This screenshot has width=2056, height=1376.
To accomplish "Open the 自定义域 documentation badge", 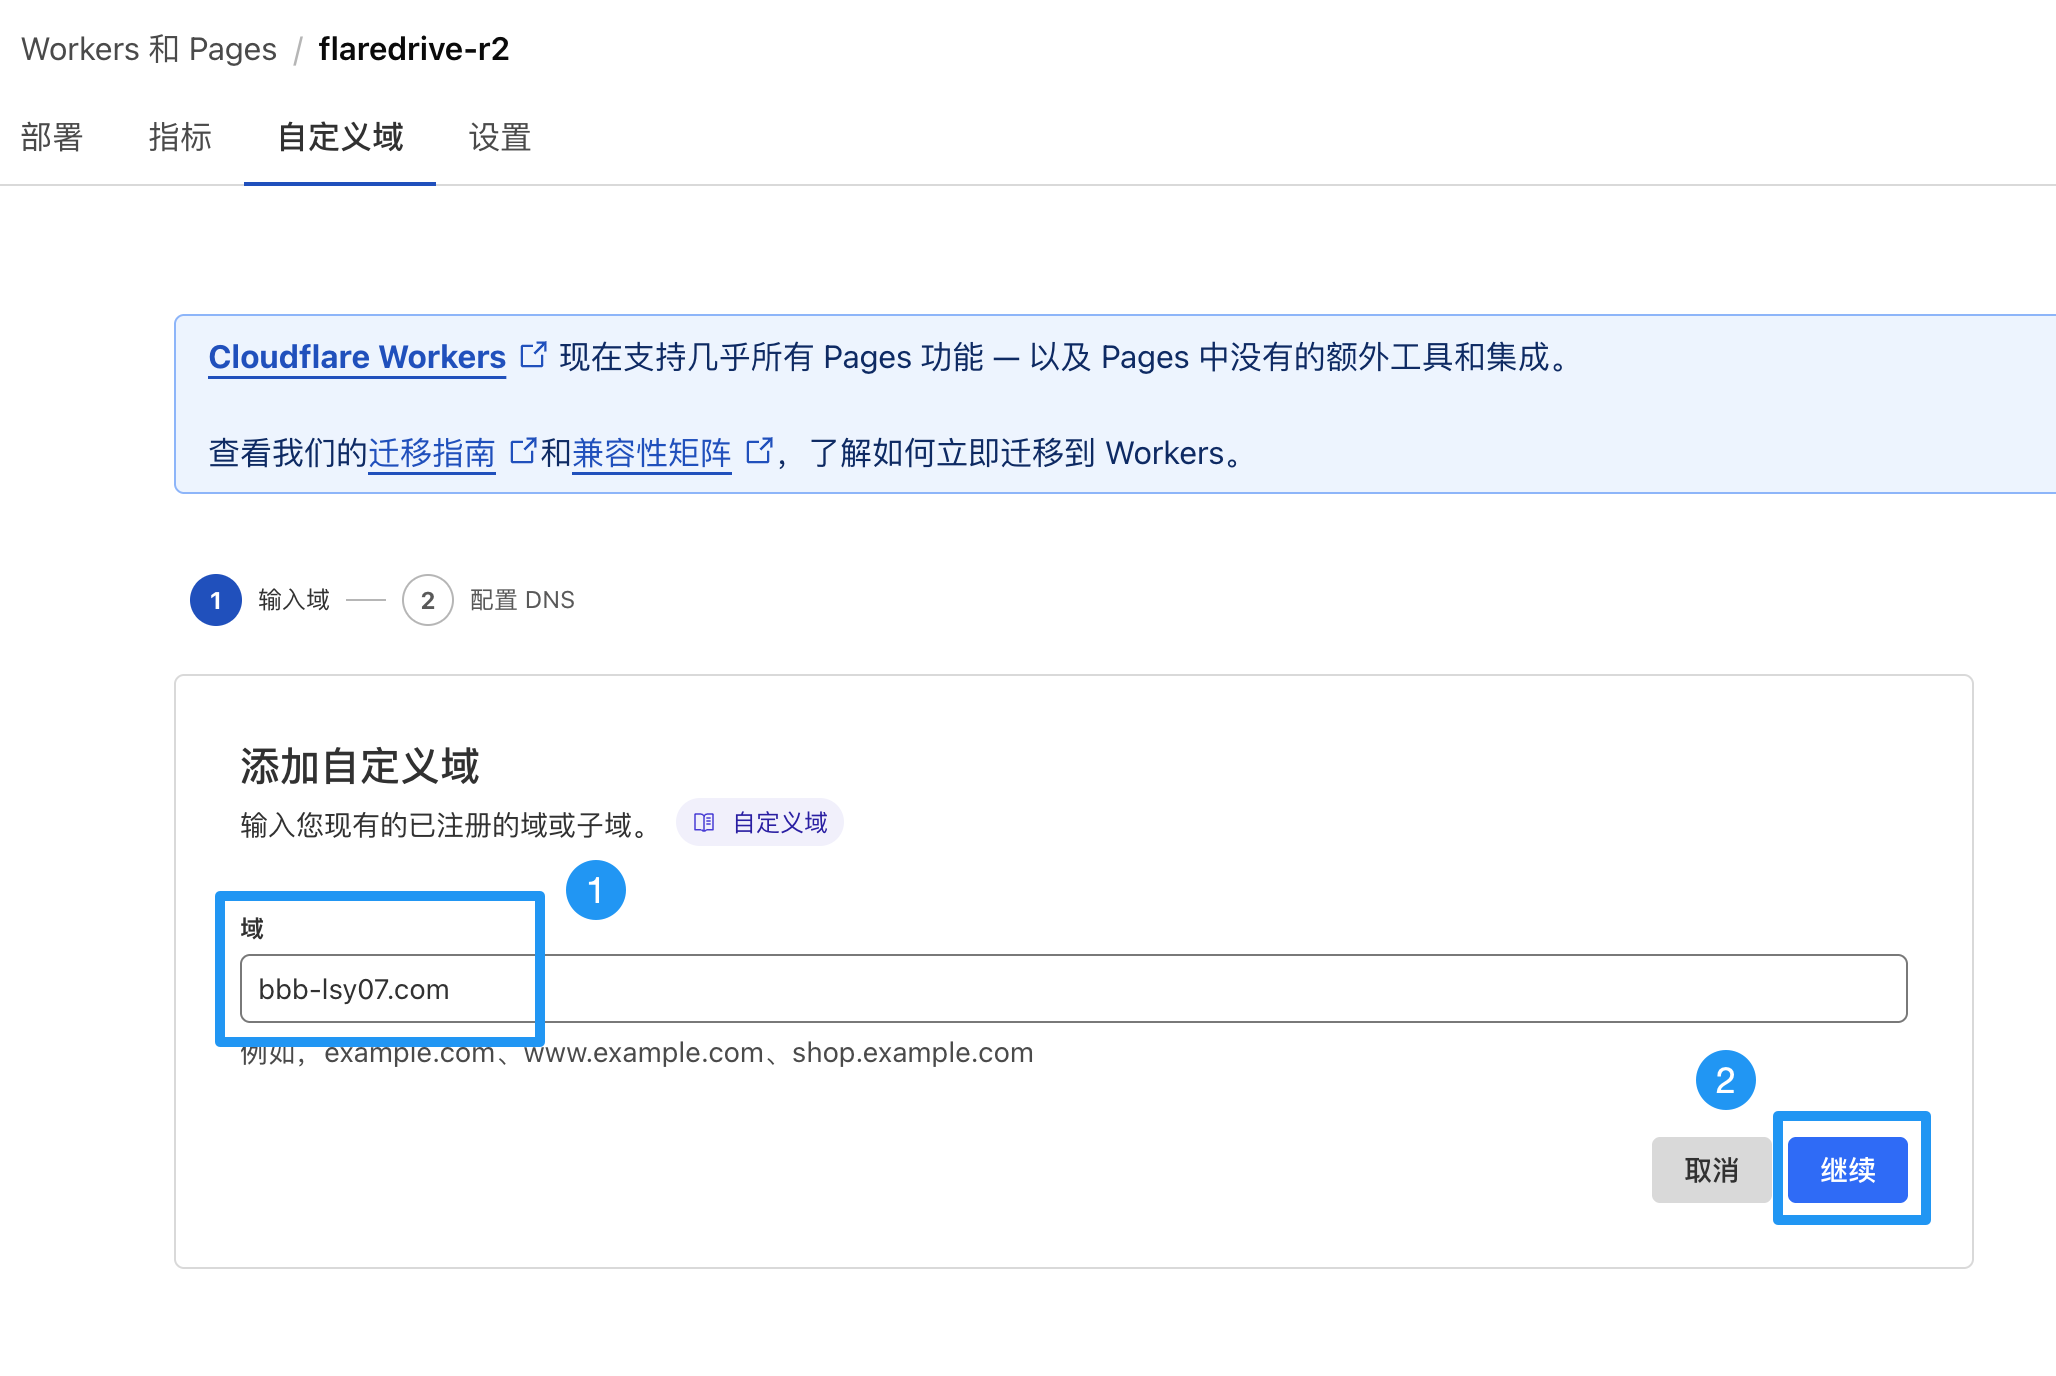I will (760, 822).
